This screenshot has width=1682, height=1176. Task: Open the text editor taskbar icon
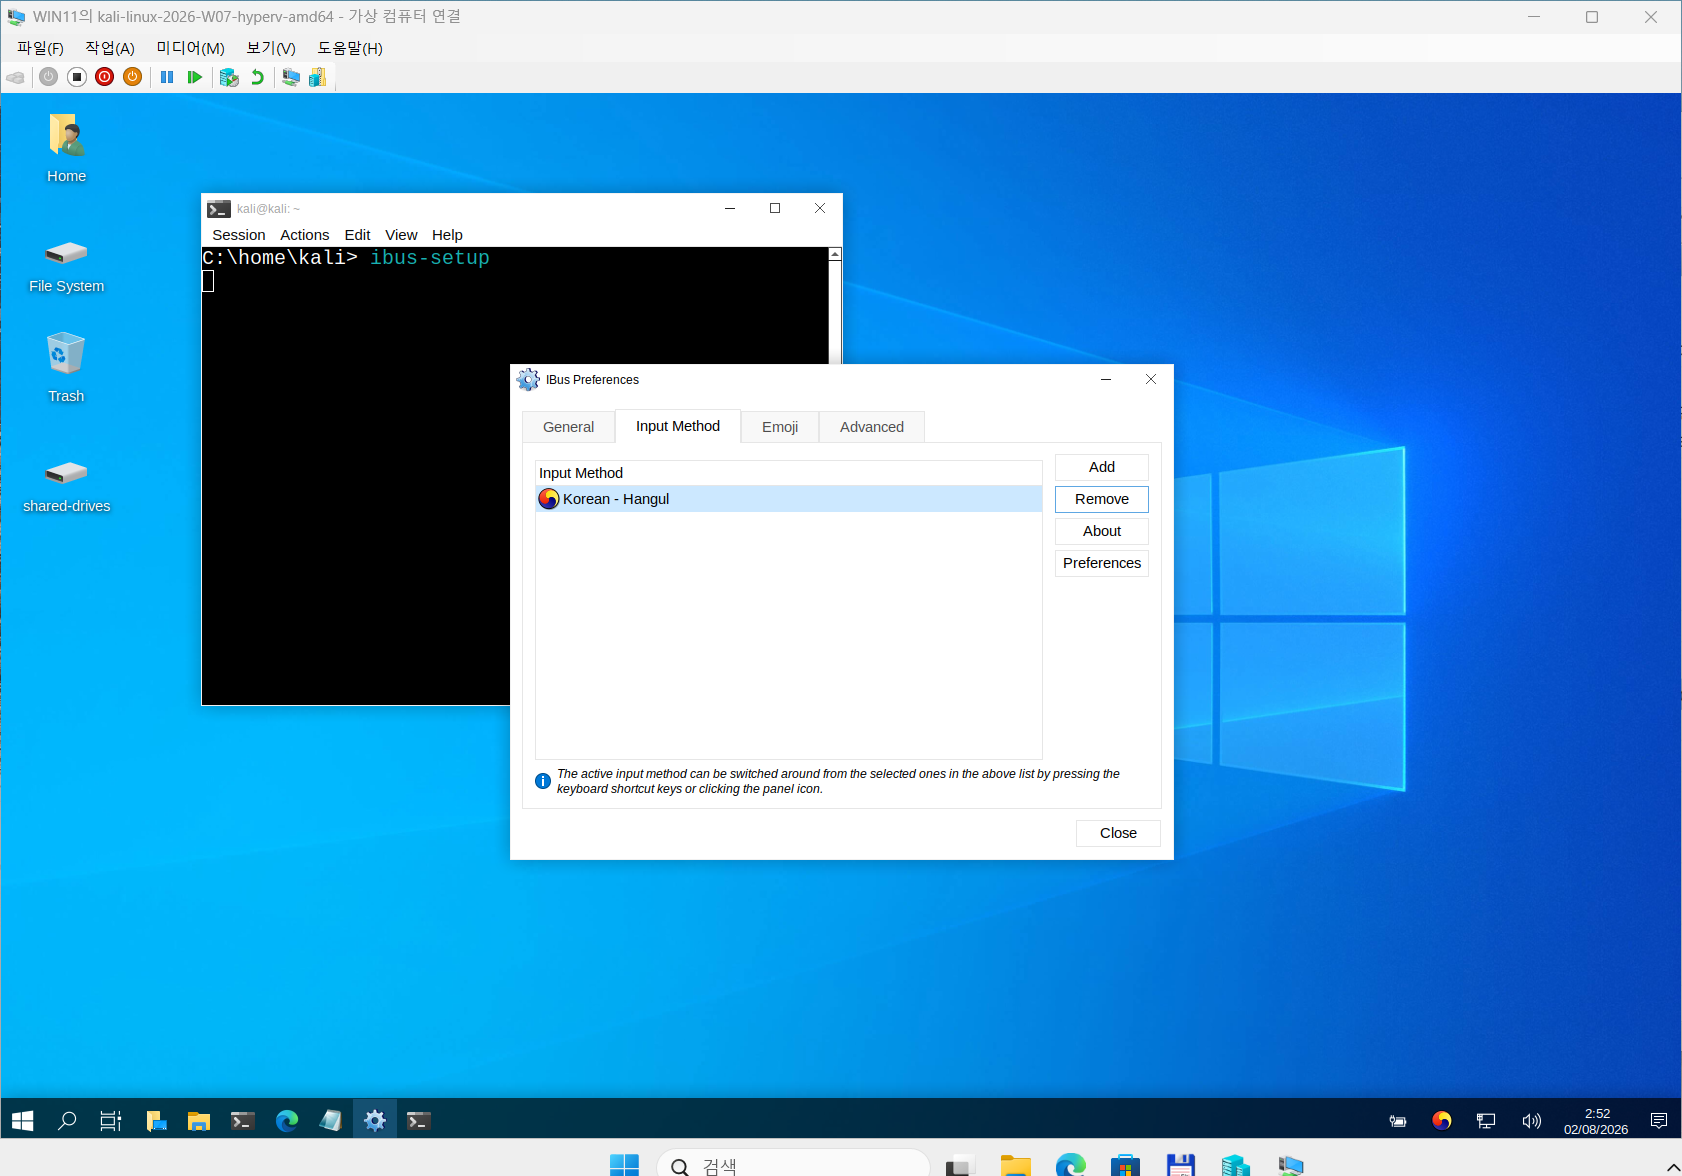pyautogui.click(x=331, y=1121)
